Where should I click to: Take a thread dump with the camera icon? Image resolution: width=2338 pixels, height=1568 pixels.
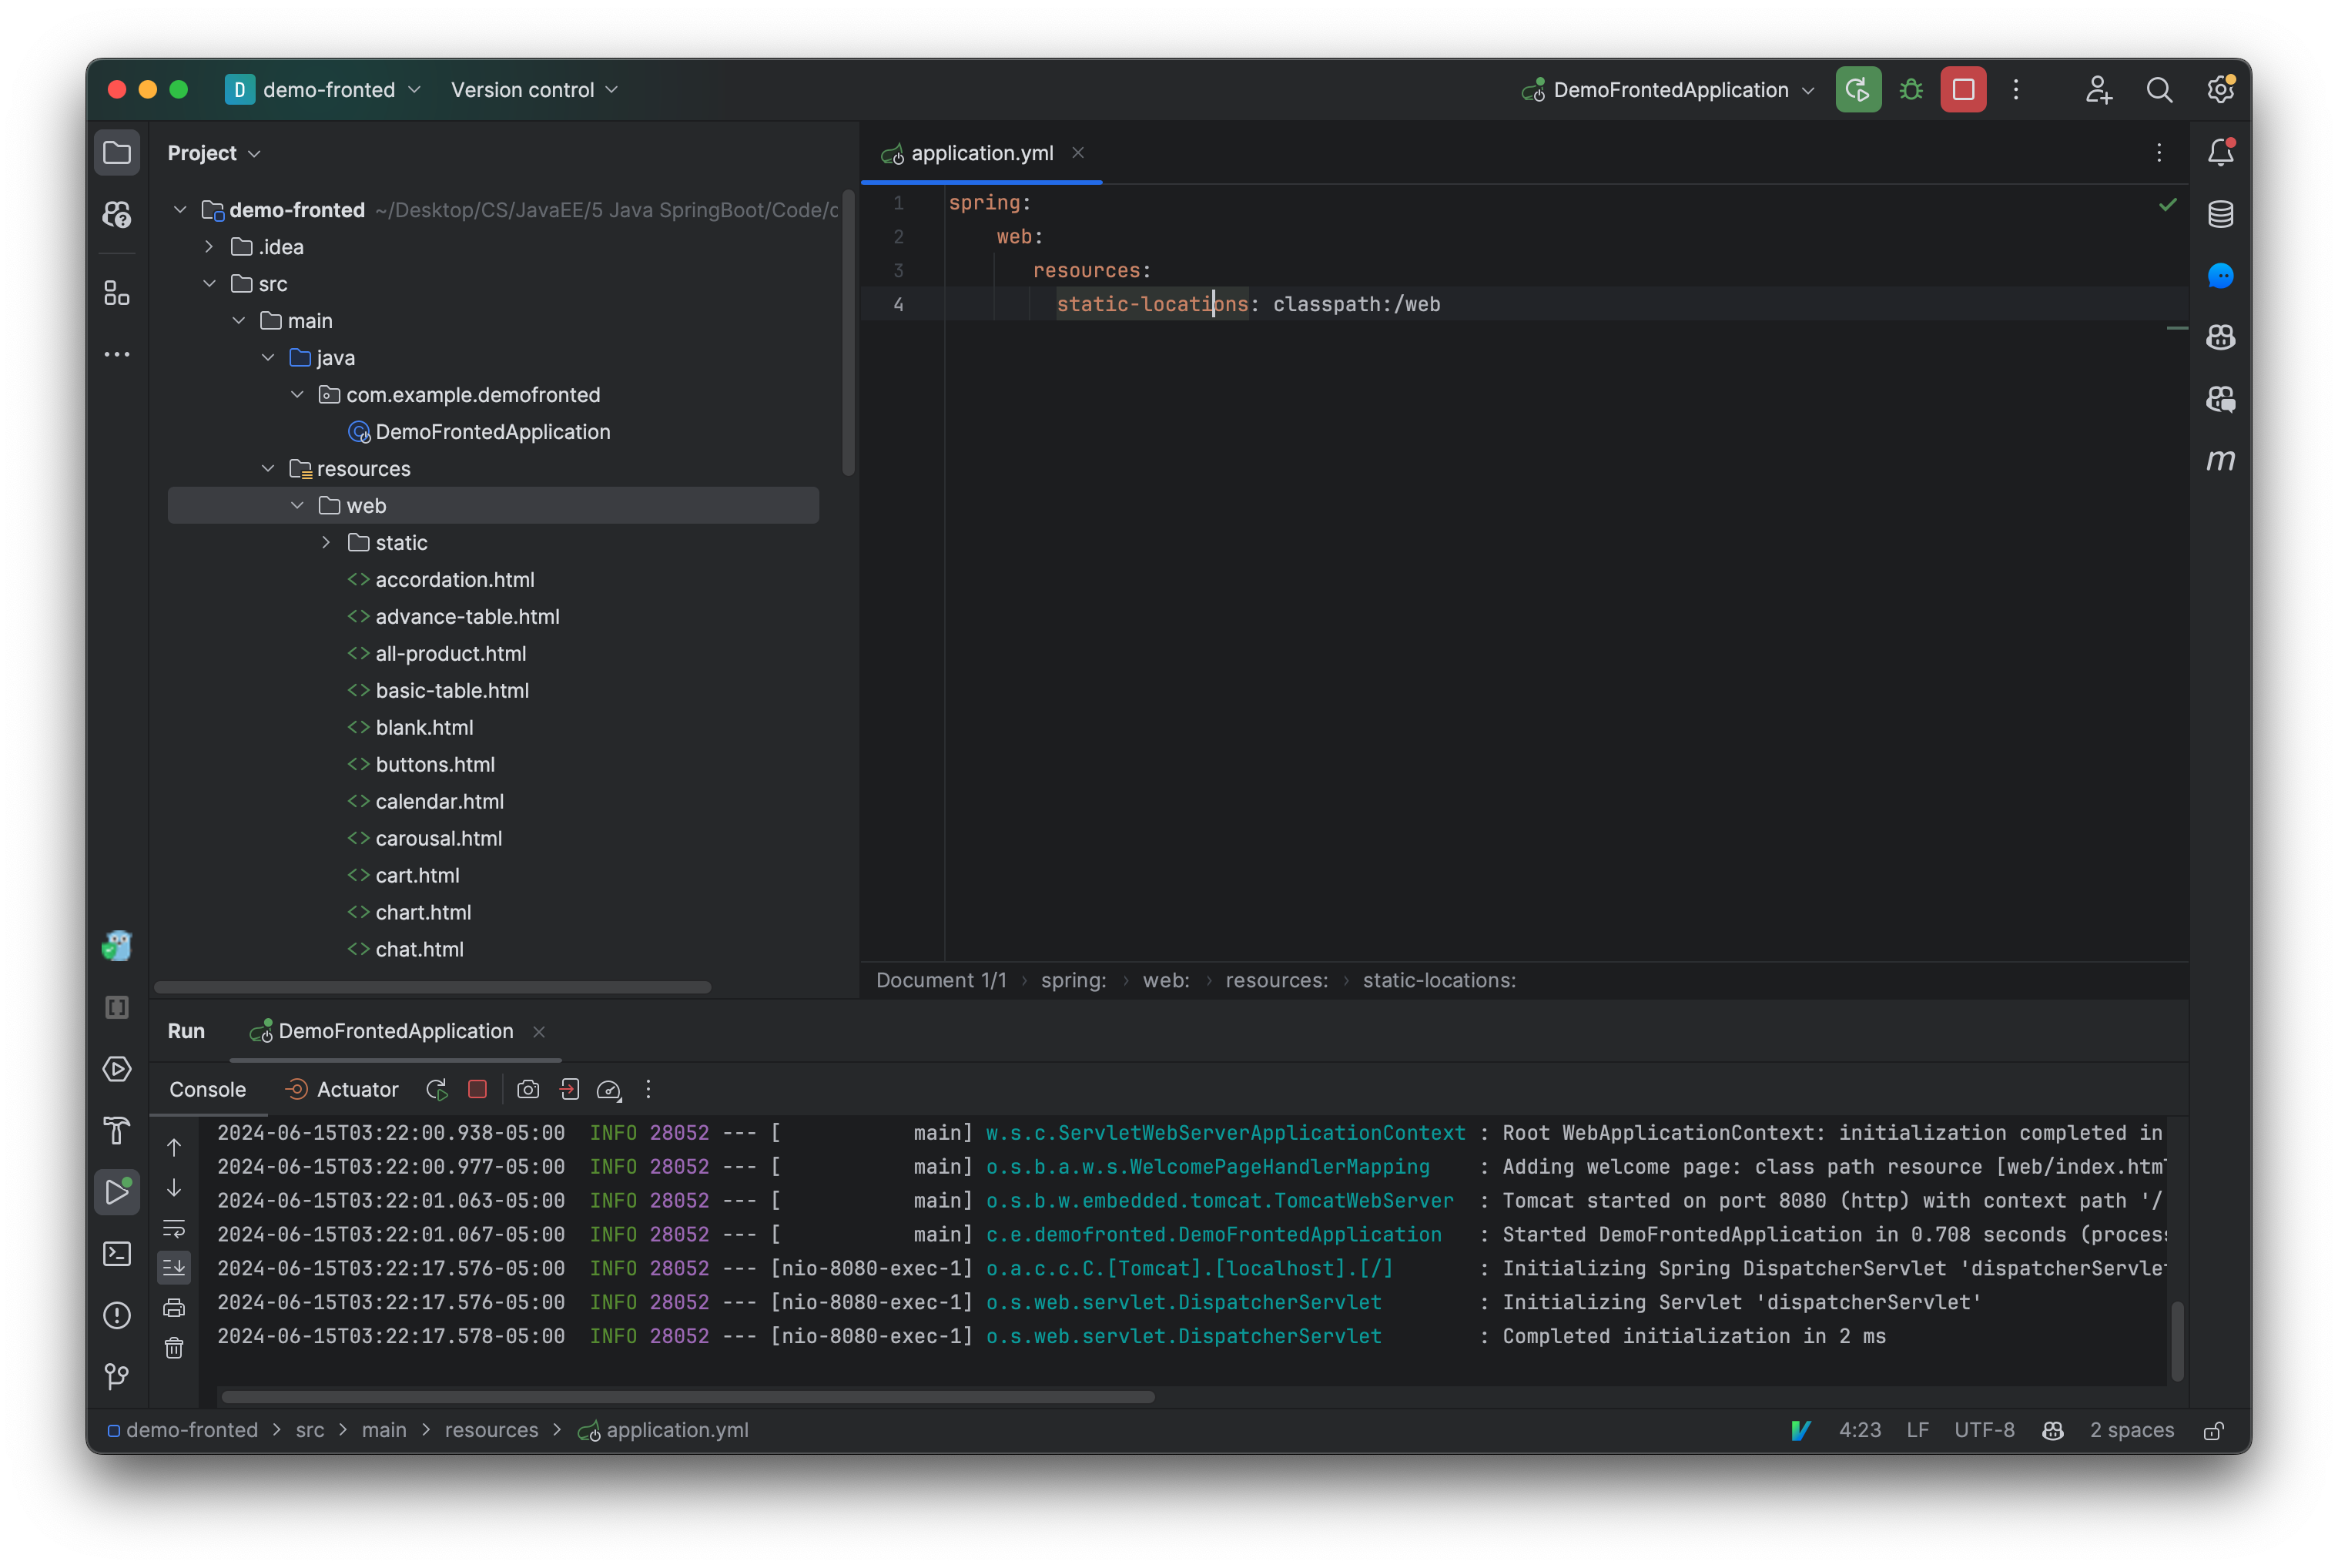click(528, 1089)
